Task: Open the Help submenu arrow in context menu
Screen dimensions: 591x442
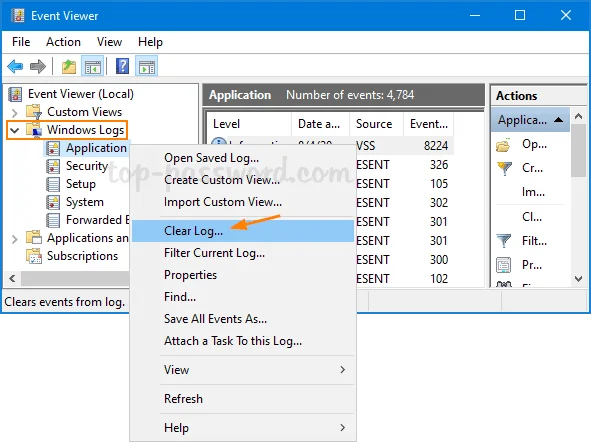Action: pos(342,428)
